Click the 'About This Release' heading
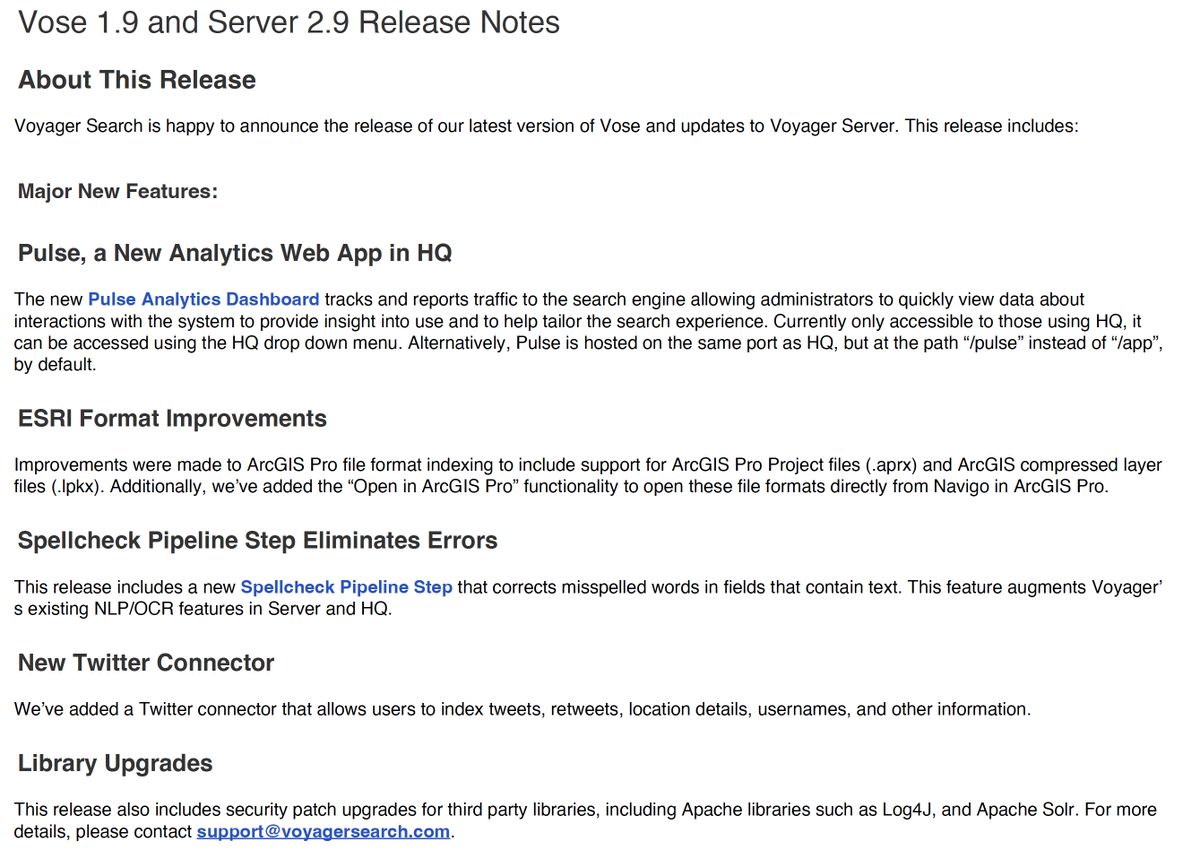This screenshot has height=850, width=1200. point(137,80)
